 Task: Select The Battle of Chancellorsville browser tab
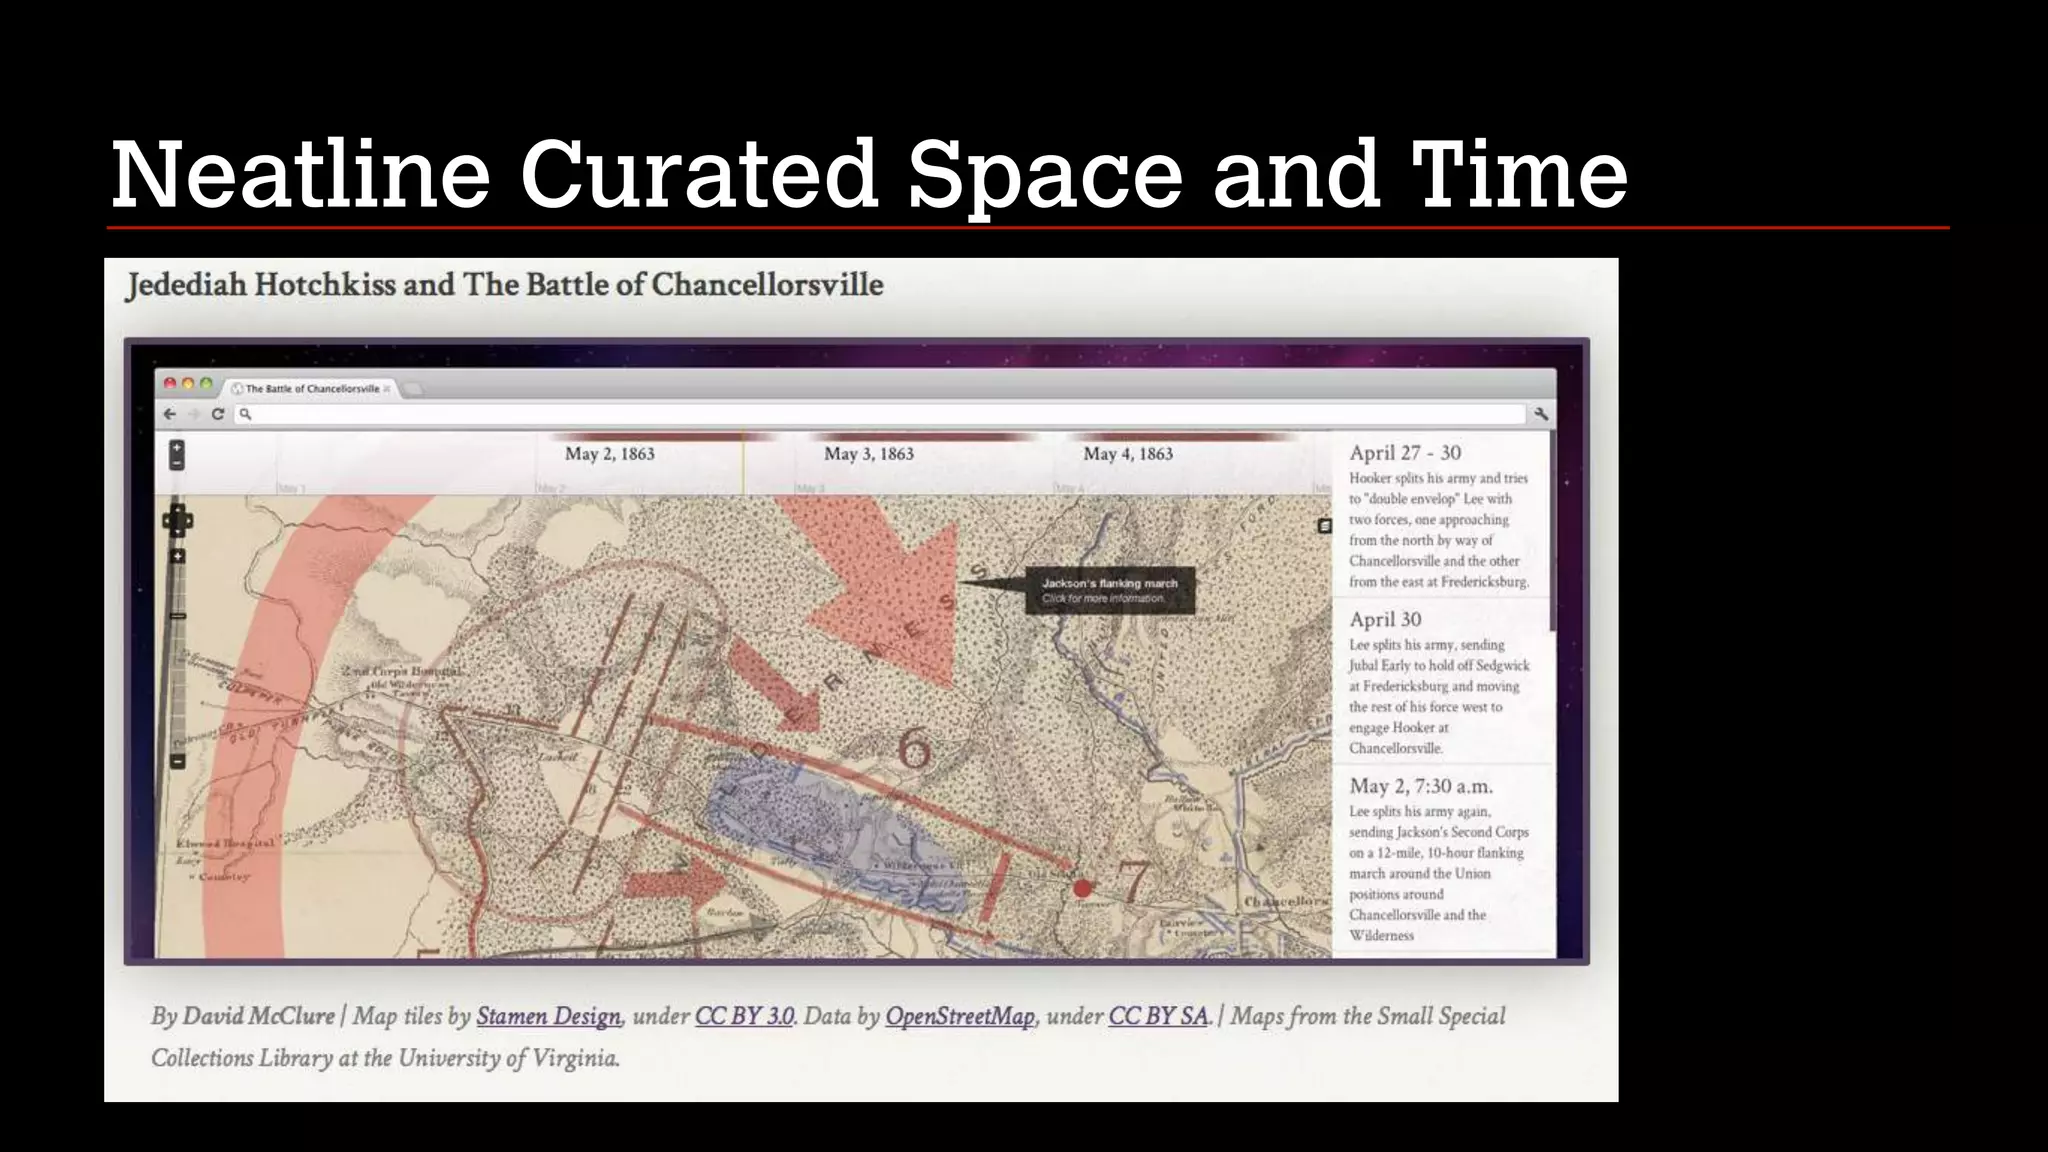(x=311, y=389)
